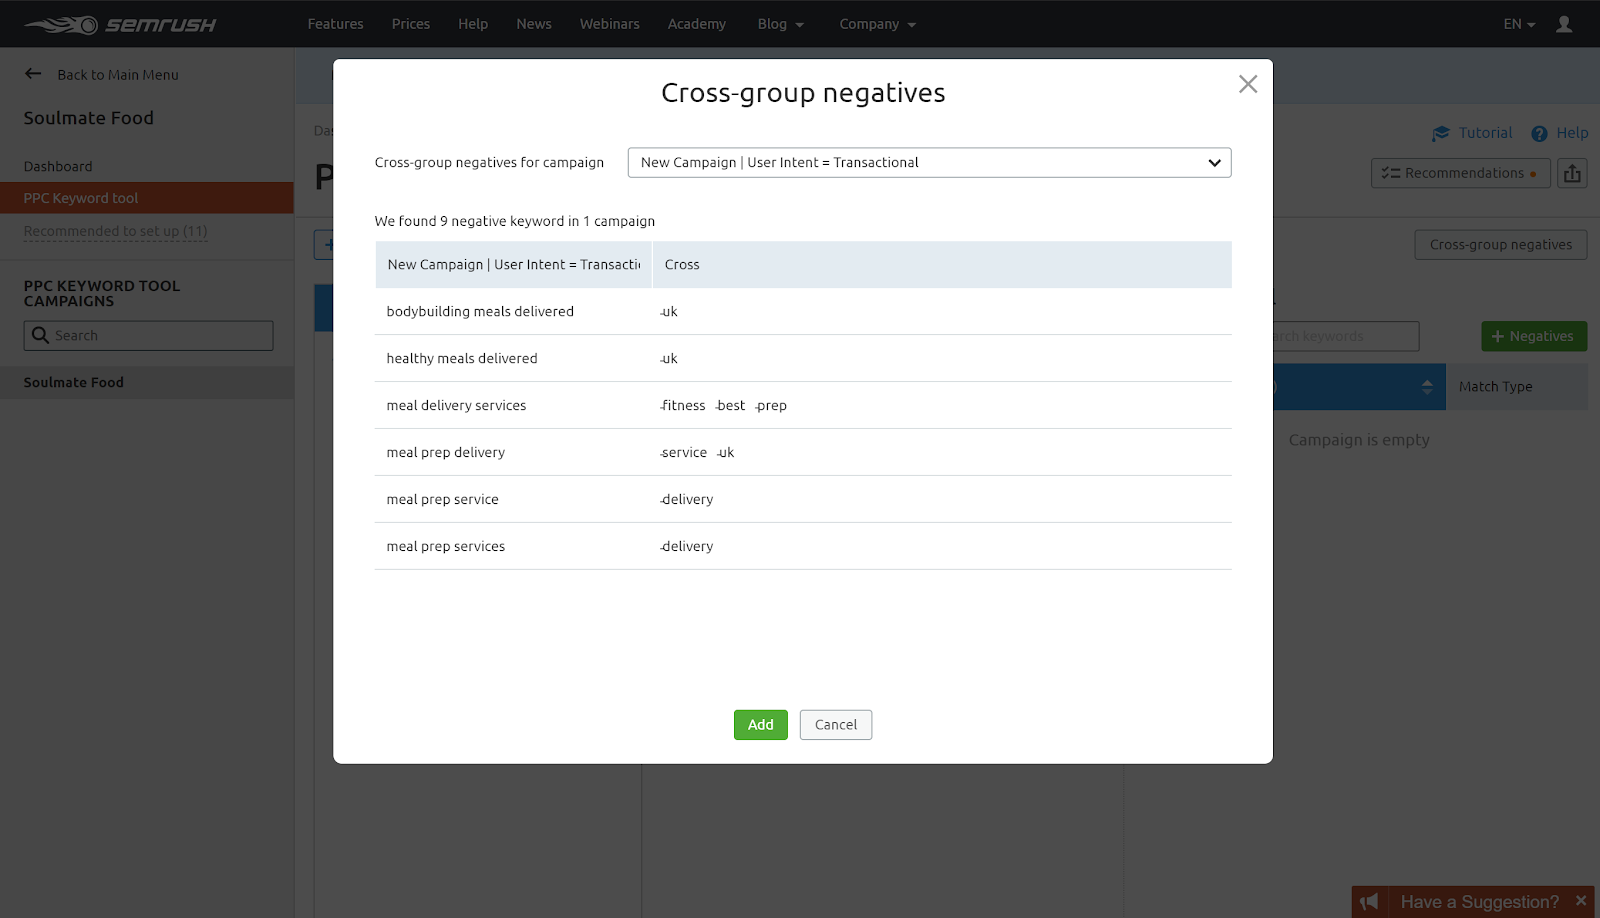Click the megaphone suggestion icon

1369,902
